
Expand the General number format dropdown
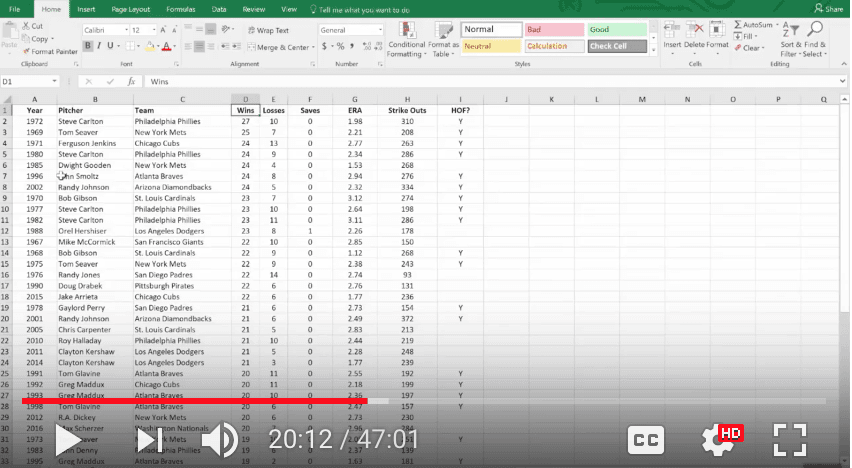tap(373, 30)
